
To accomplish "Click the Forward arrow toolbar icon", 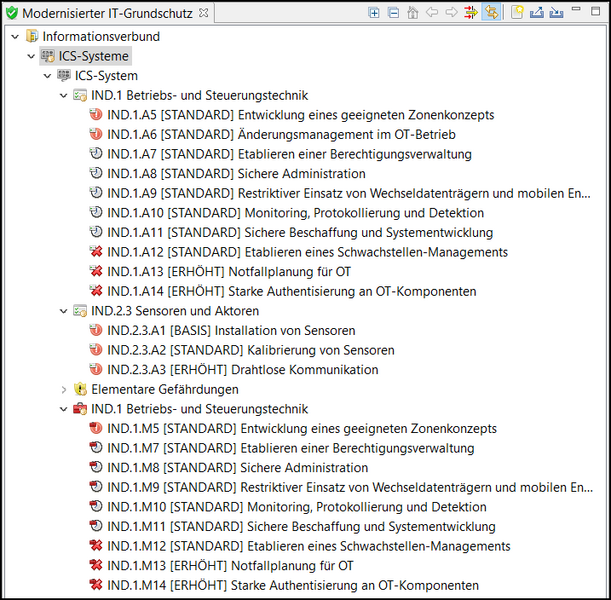I will click(x=451, y=12).
